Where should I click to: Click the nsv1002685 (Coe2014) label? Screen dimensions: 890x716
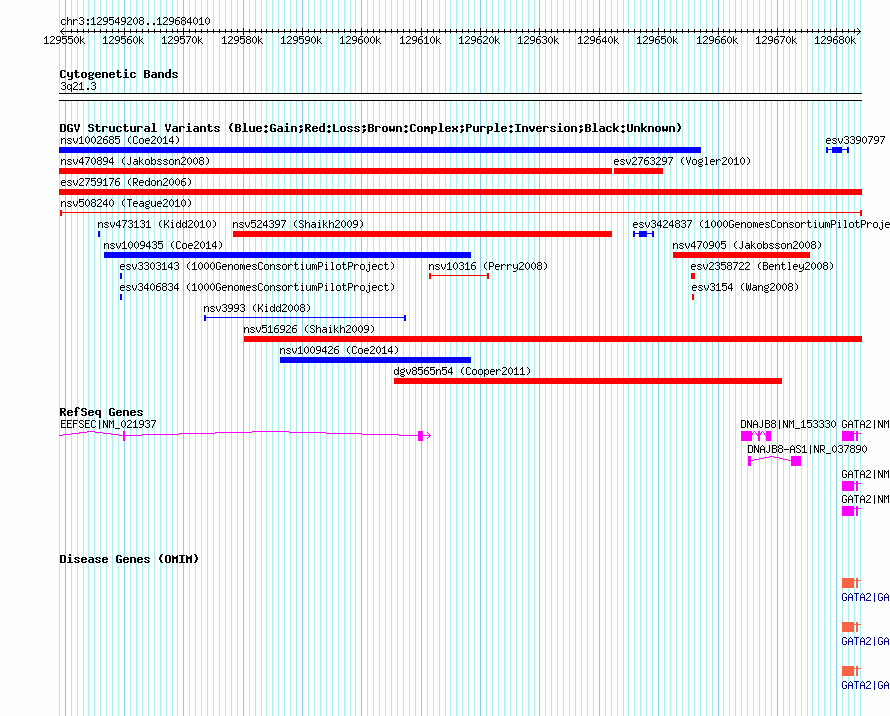pos(120,140)
